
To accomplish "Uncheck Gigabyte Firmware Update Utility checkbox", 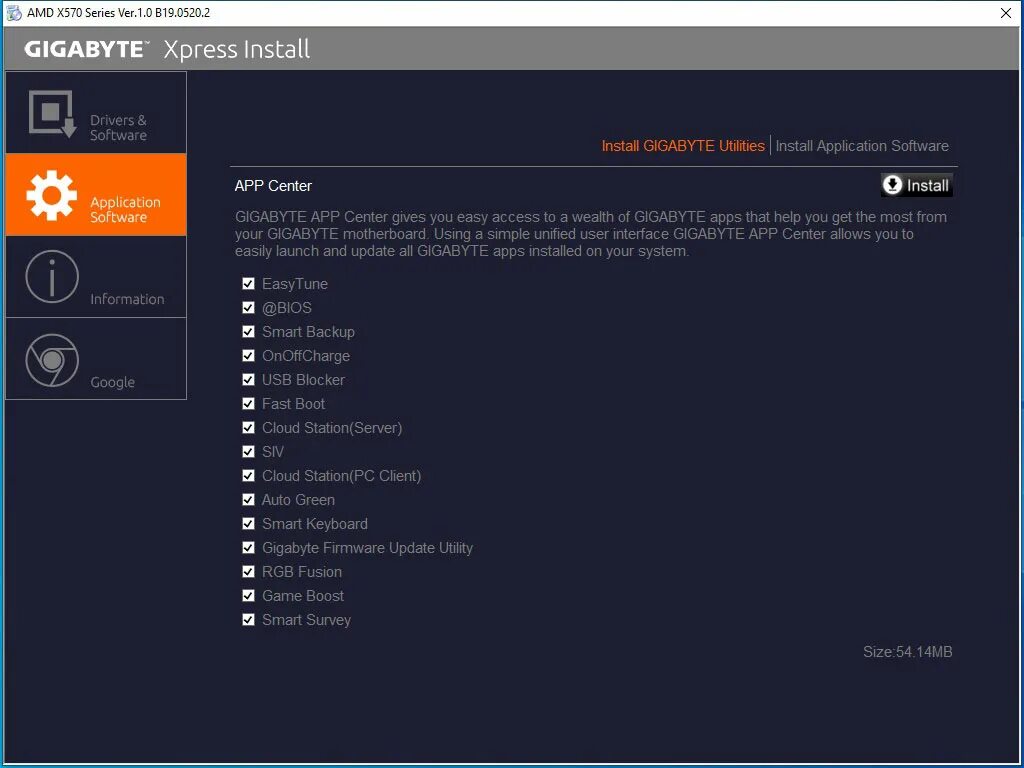I will click(x=248, y=547).
